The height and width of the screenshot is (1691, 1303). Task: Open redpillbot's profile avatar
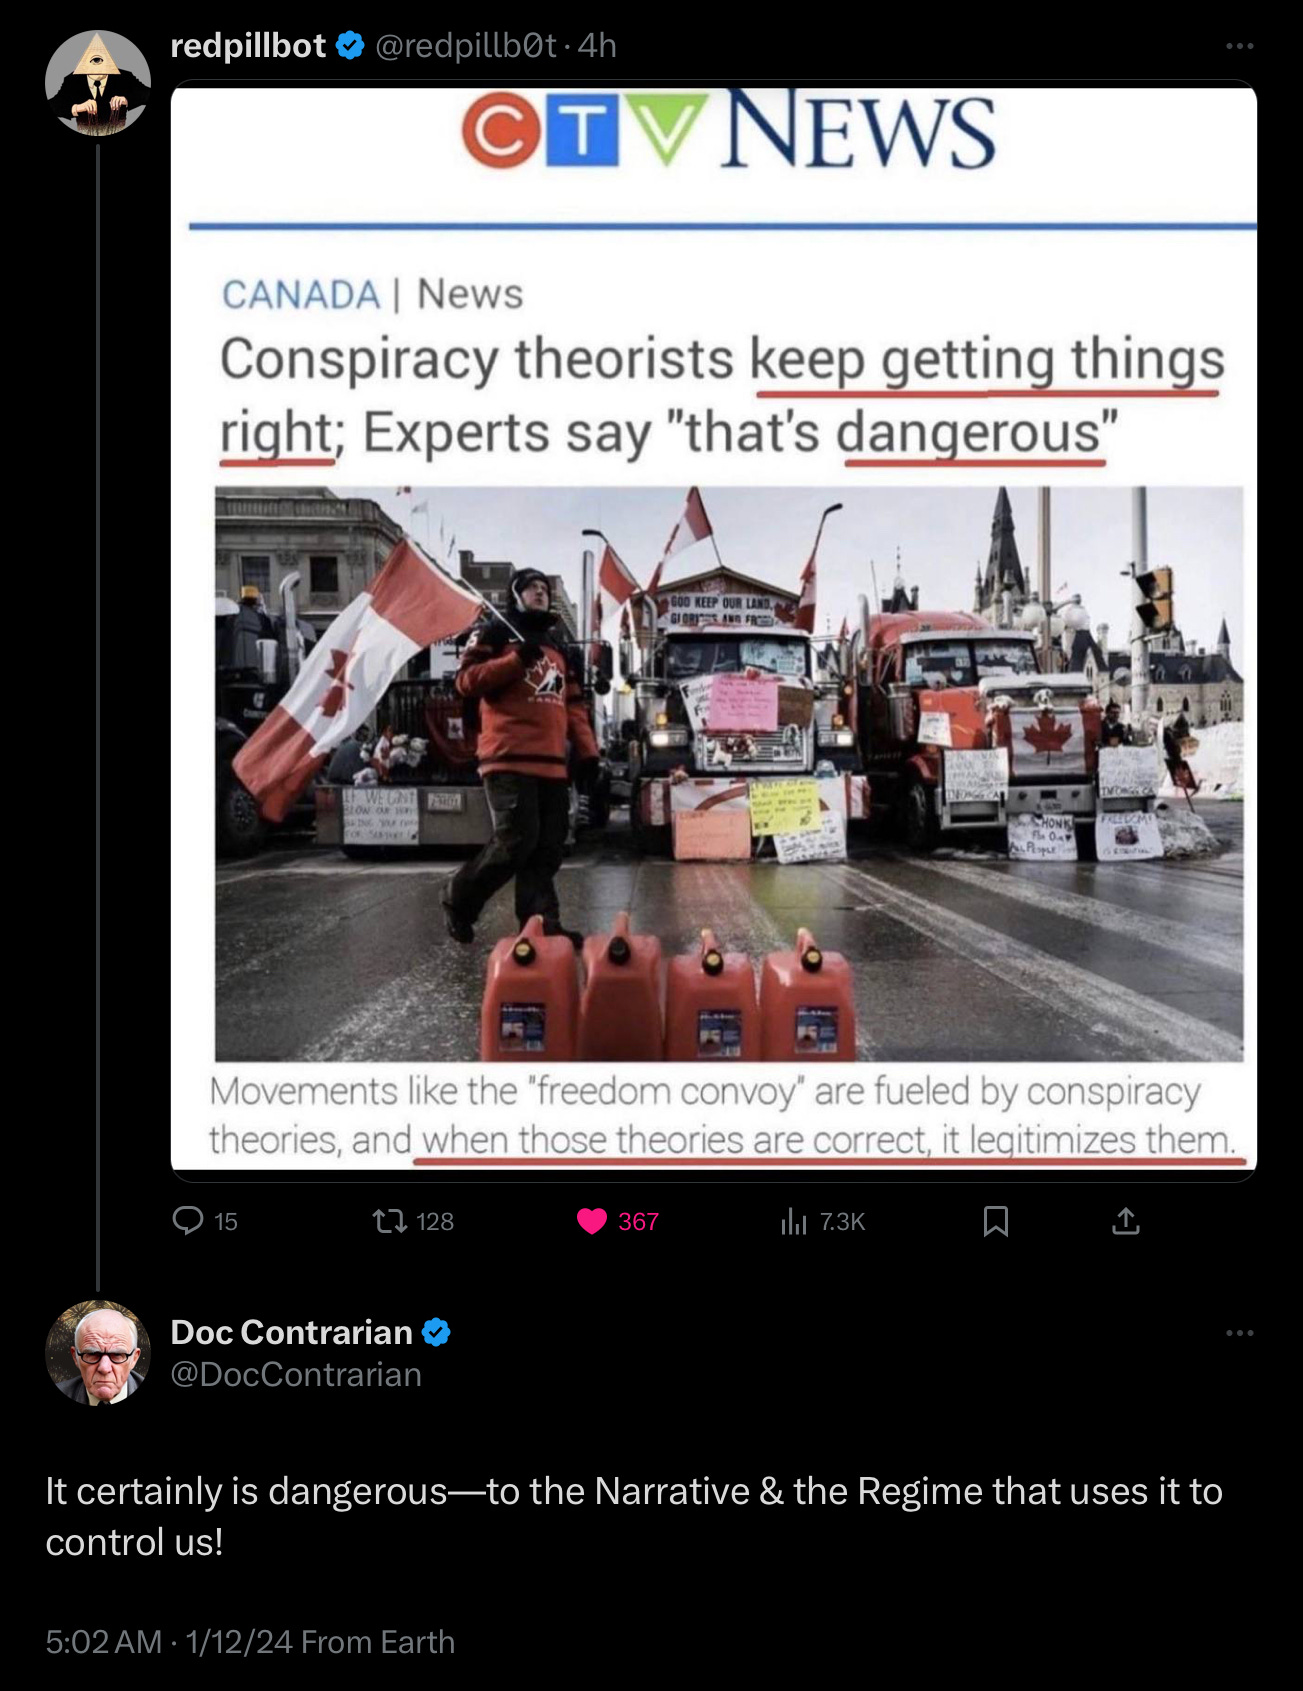click(x=98, y=83)
